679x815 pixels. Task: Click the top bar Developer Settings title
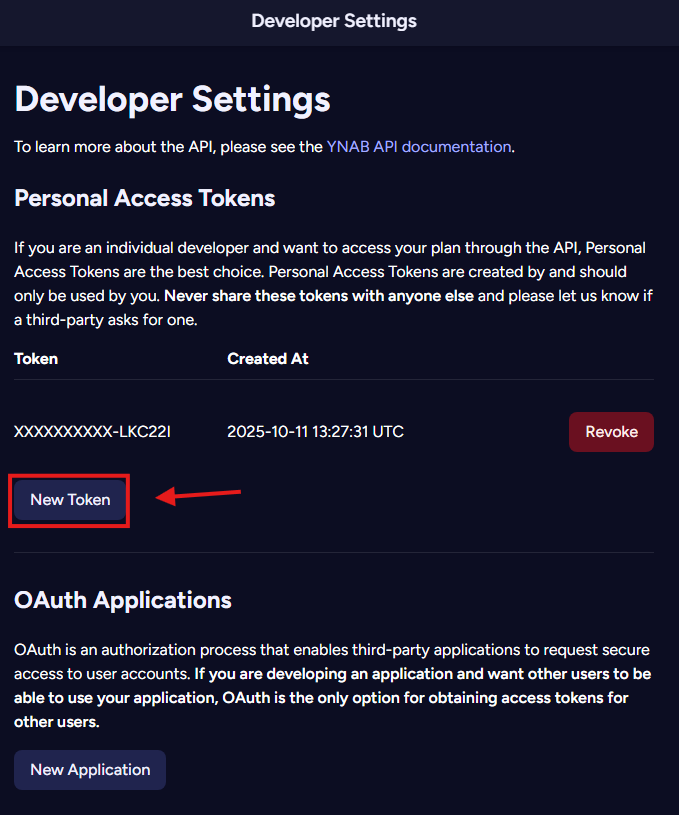click(x=334, y=21)
